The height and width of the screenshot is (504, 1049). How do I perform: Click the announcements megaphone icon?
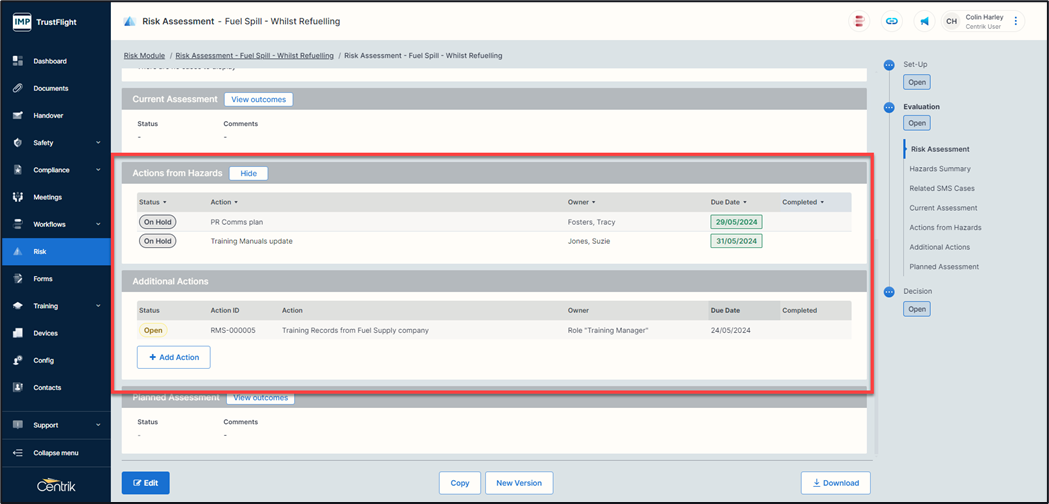click(924, 21)
